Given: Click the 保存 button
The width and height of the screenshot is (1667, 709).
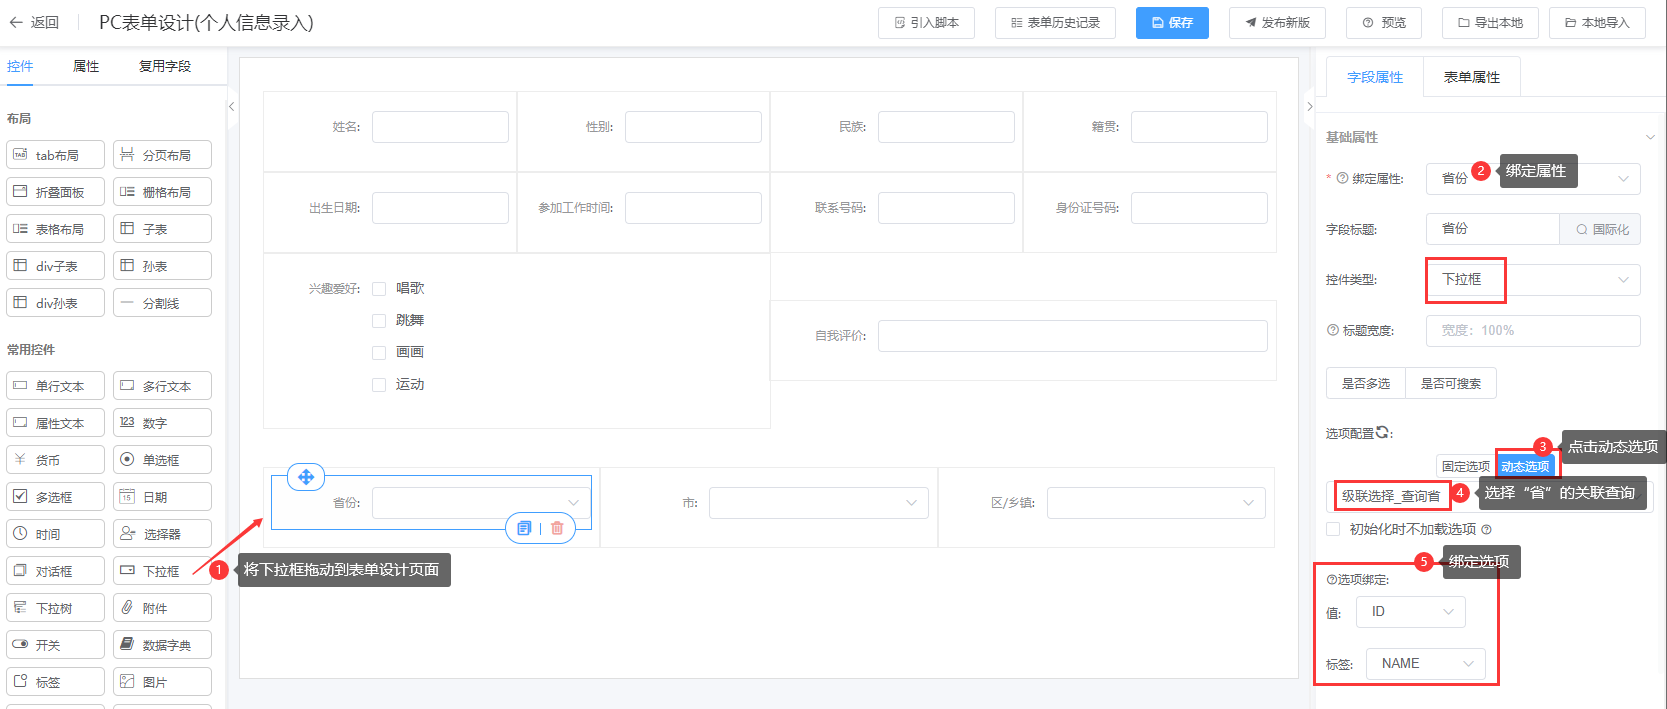Looking at the screenshot, I should pos(1172,22).
